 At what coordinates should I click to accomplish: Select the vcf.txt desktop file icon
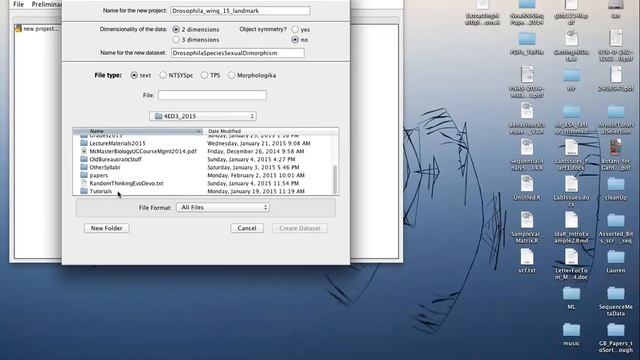527,257
